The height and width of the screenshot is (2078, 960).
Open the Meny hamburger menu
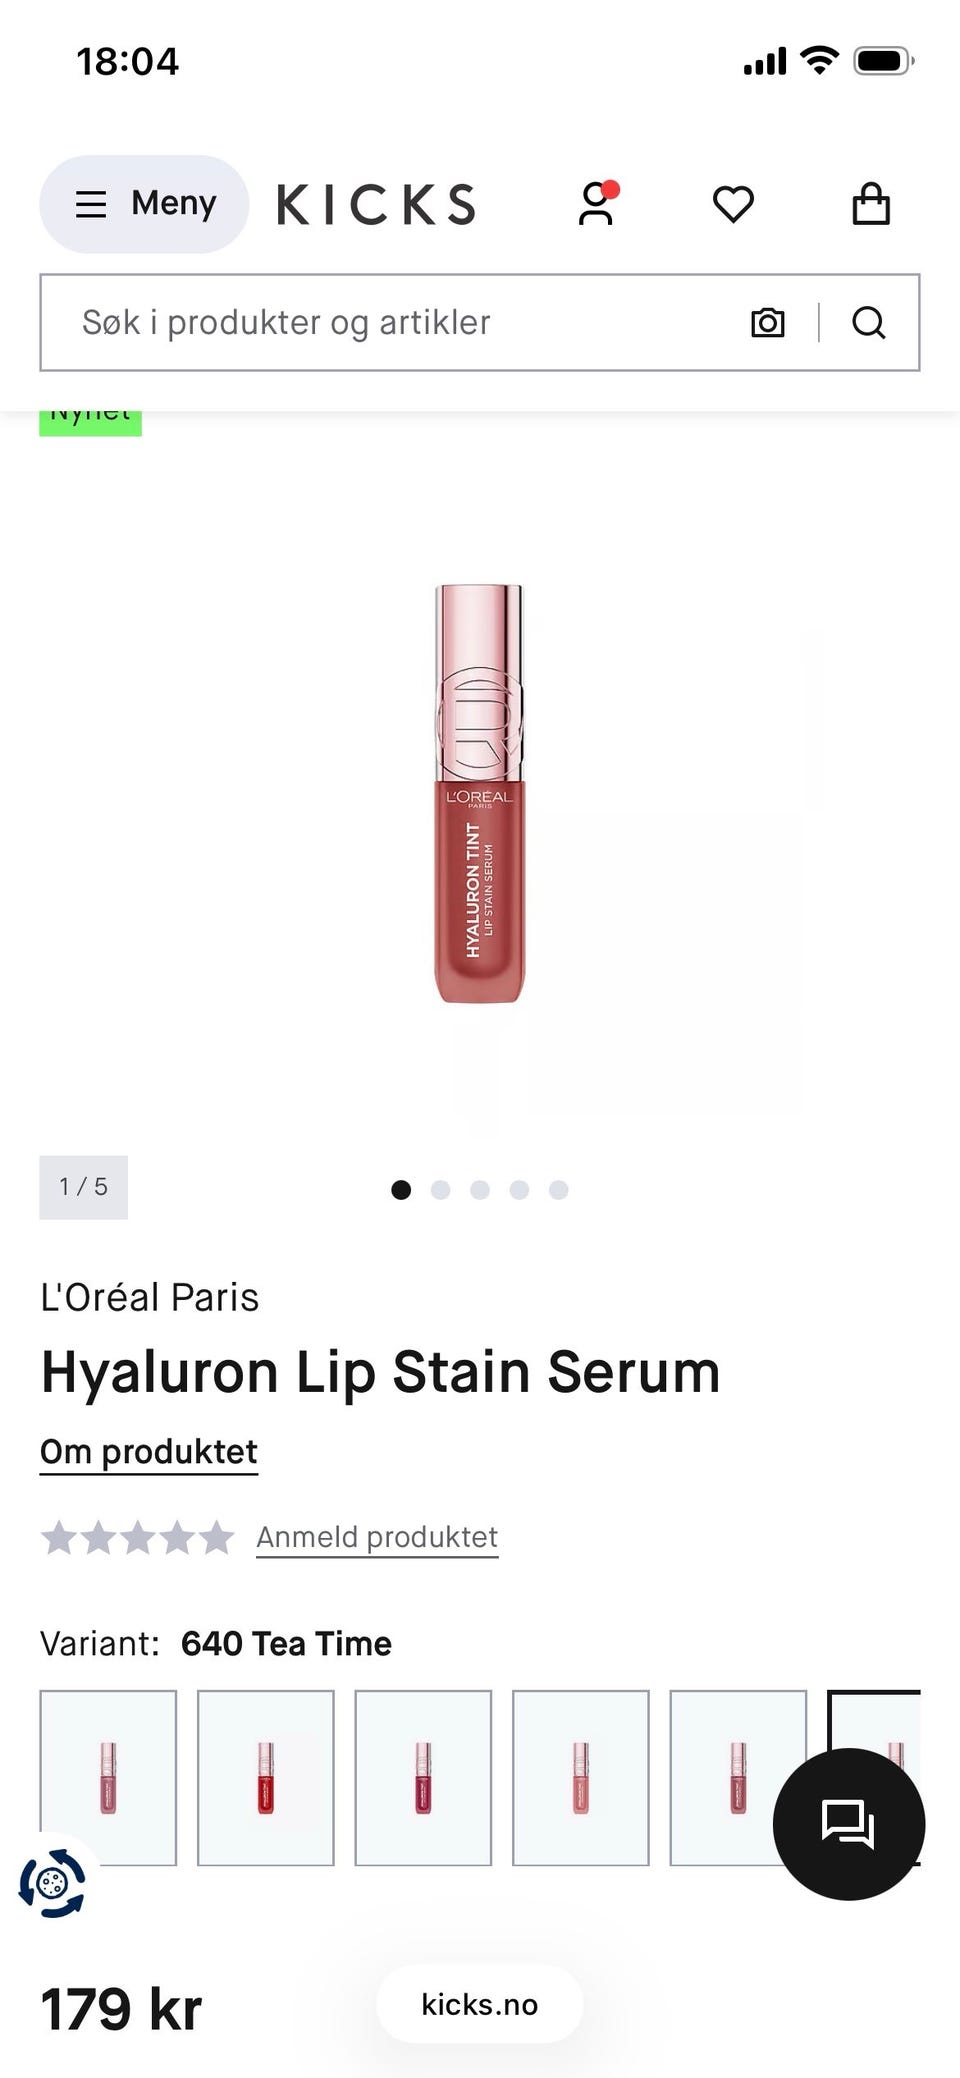(x=144, y=204)
